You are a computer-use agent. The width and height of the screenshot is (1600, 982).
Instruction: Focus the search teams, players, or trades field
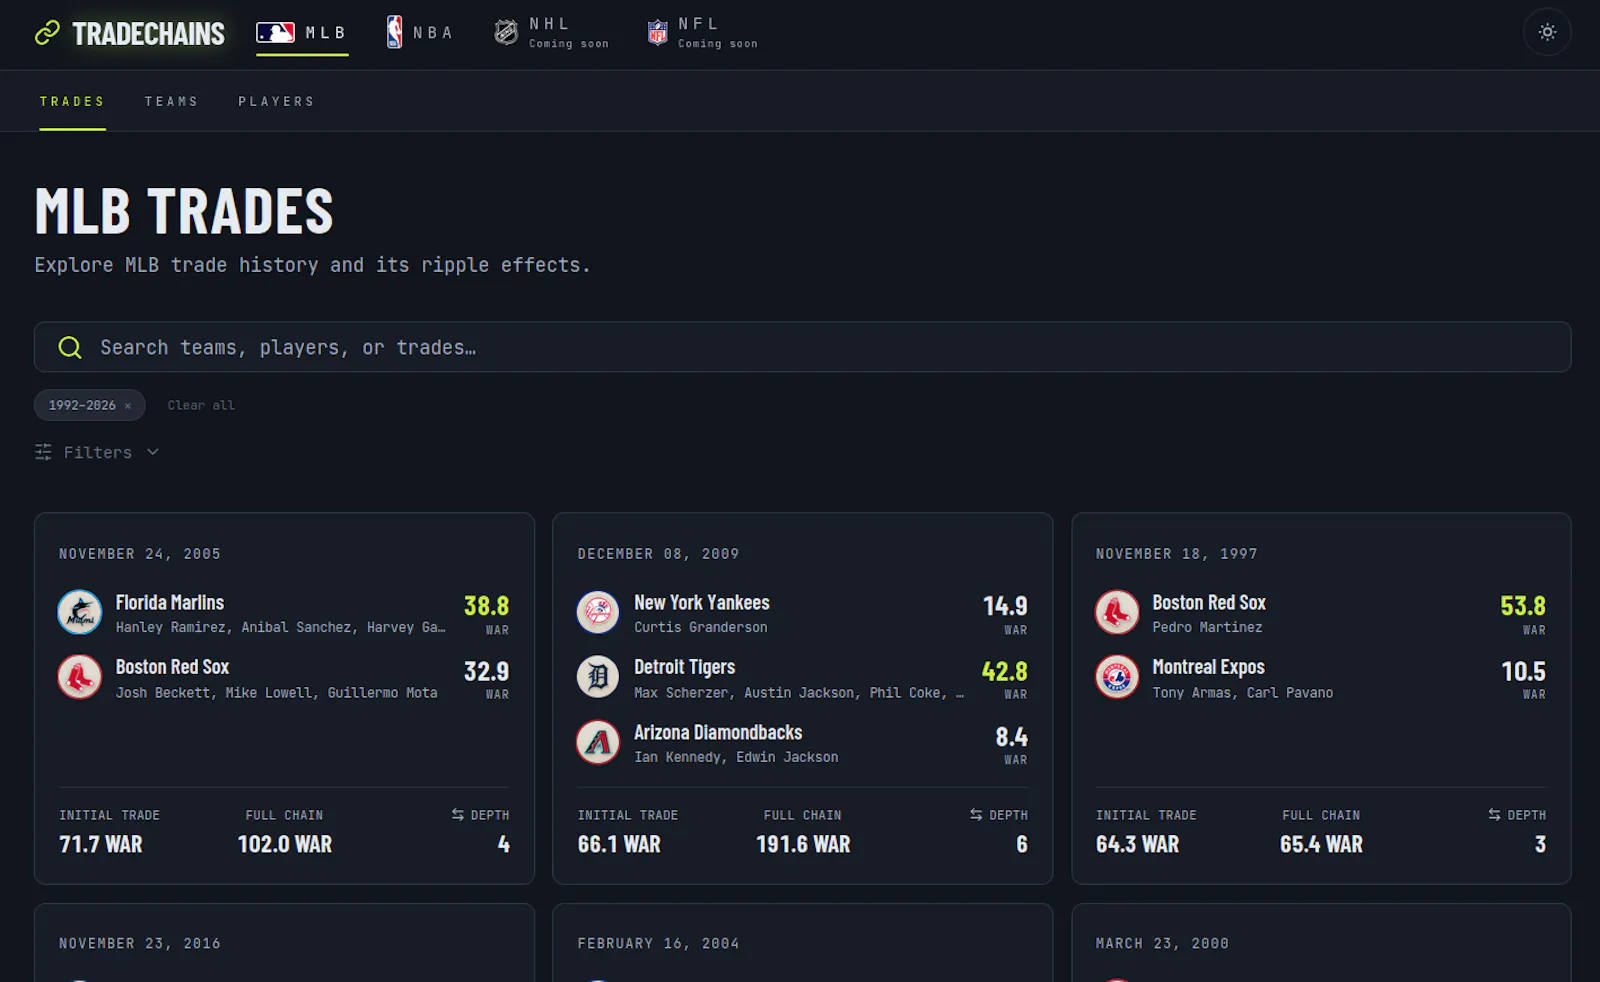click(802, 347)
